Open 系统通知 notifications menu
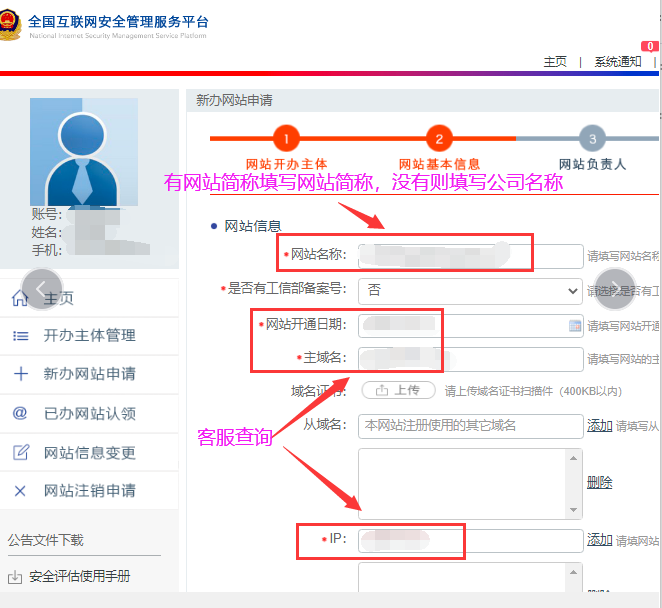This screenshot has width=662, height=608. click(618, 62)
